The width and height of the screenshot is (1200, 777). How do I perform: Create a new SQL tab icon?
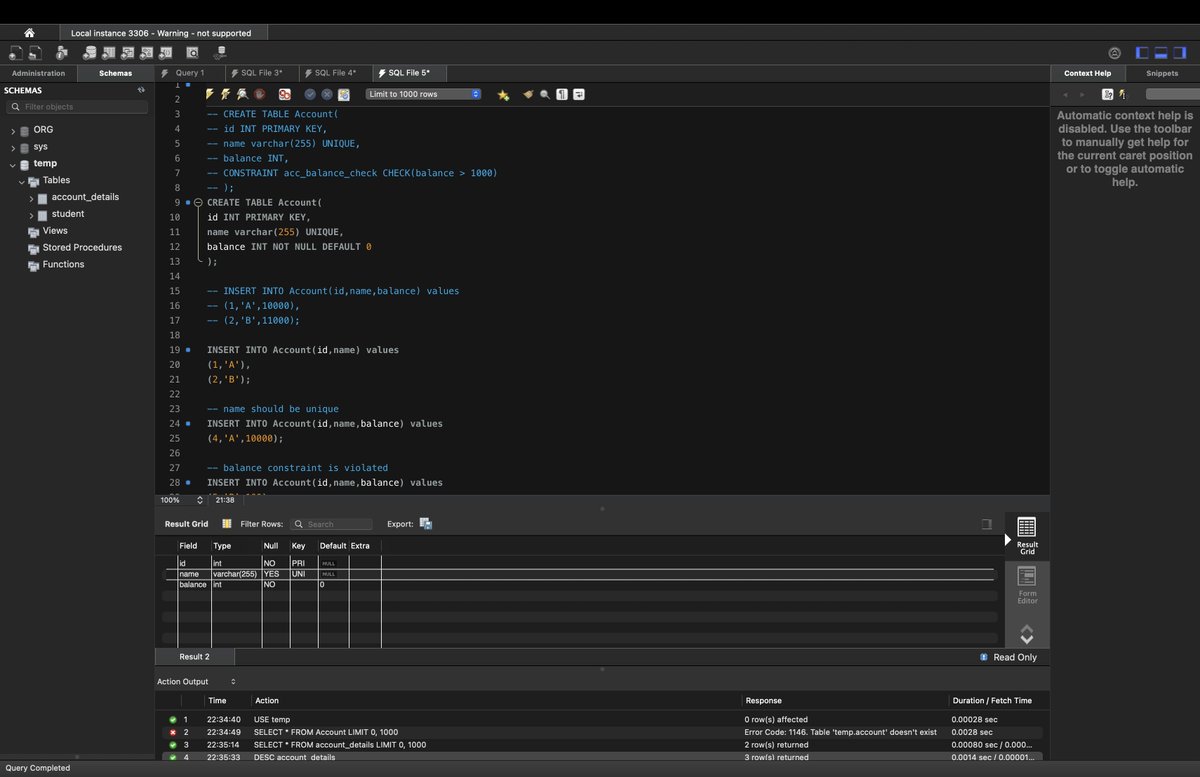(16, 53)
